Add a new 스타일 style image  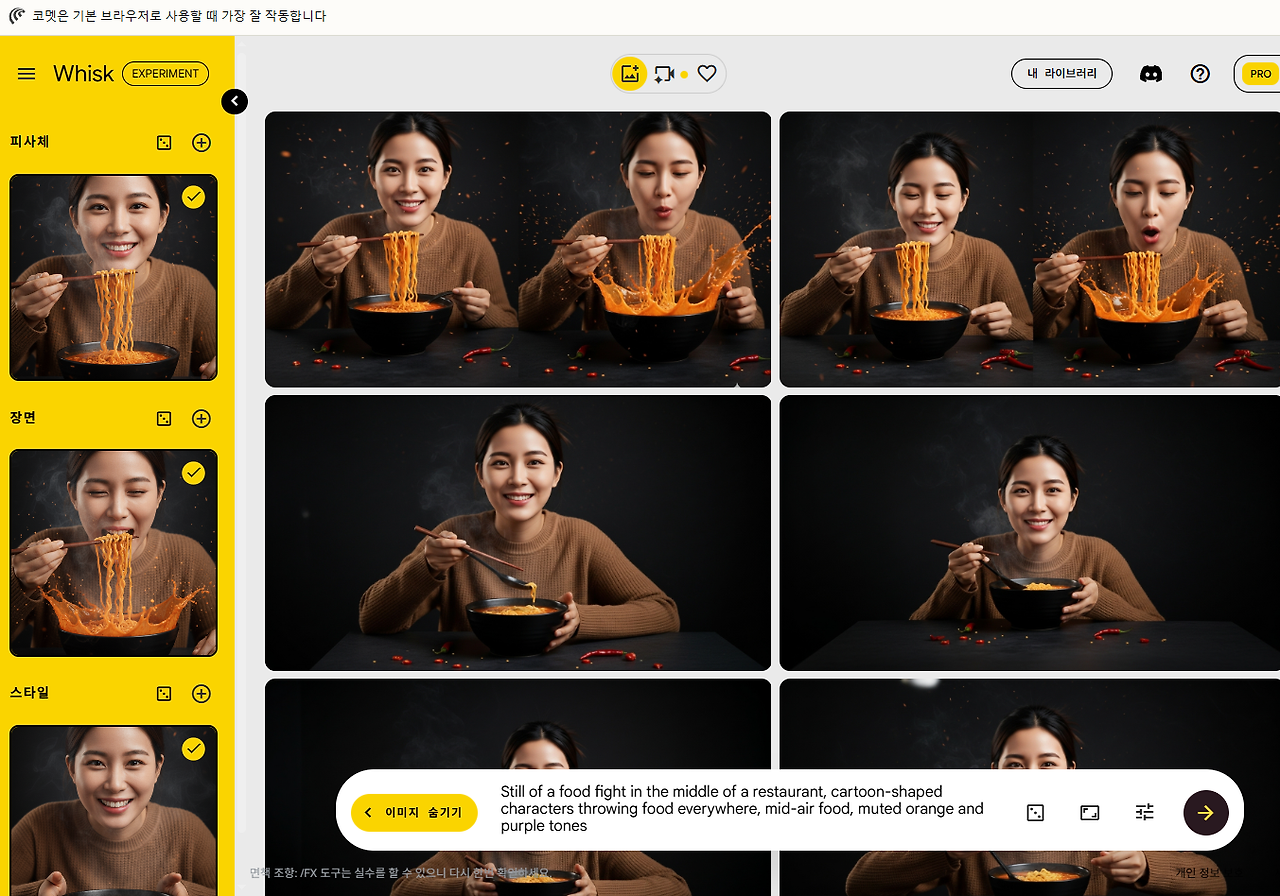201,694
